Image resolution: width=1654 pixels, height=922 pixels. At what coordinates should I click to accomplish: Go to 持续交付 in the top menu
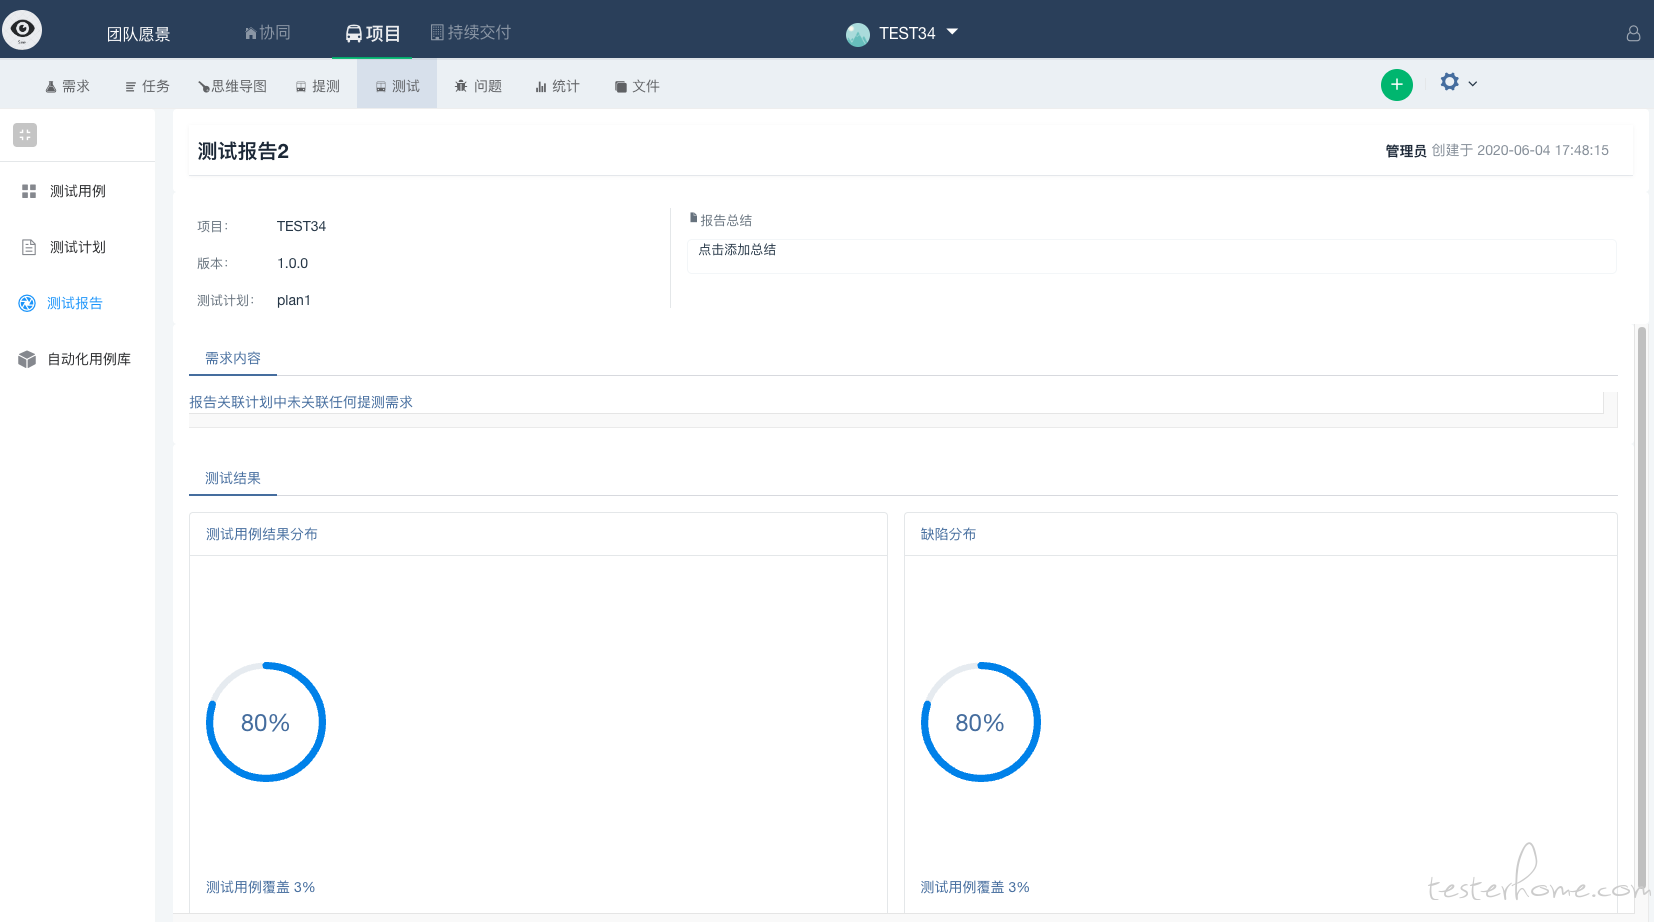tap(470, 33)
